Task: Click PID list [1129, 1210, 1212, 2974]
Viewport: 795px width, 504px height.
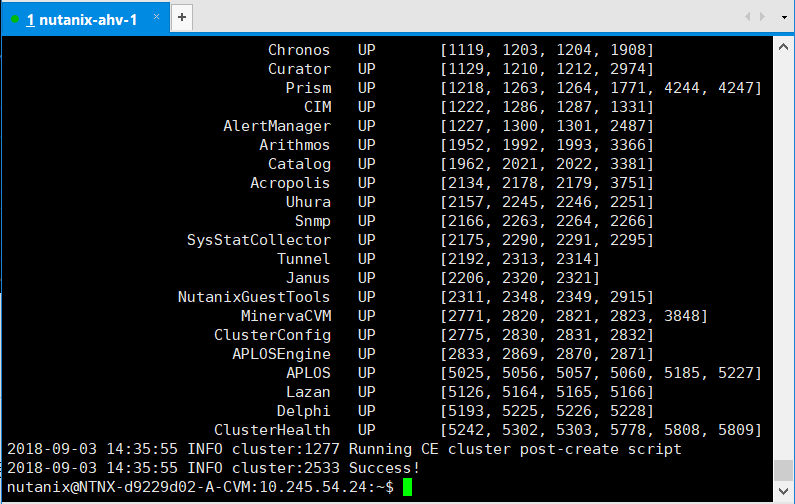Action: [547, 69]
